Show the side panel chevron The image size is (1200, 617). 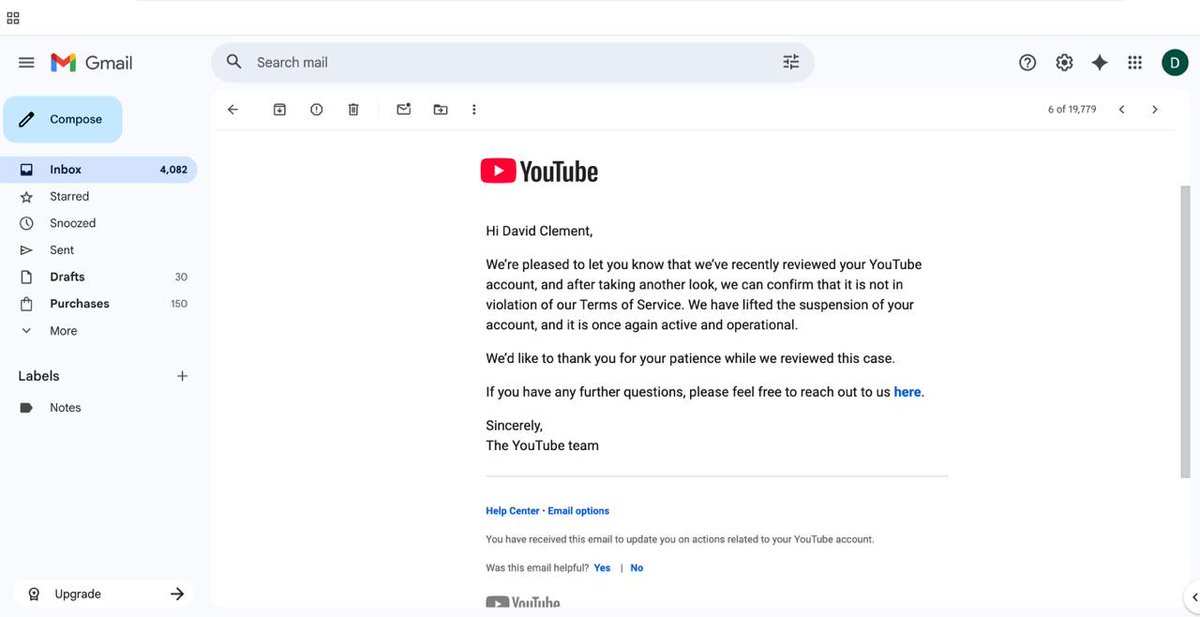1193,597
